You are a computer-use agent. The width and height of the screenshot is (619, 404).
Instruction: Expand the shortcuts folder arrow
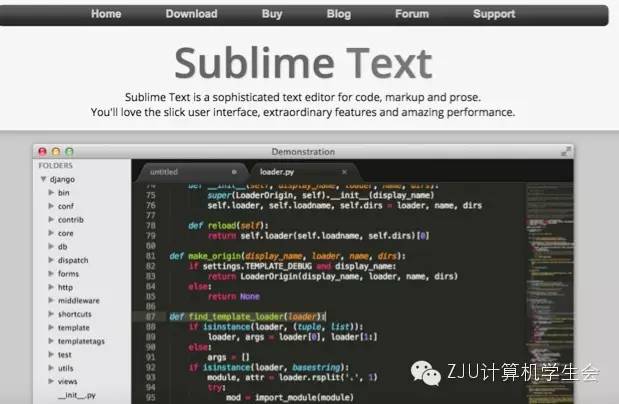click(x=51, y=314)
